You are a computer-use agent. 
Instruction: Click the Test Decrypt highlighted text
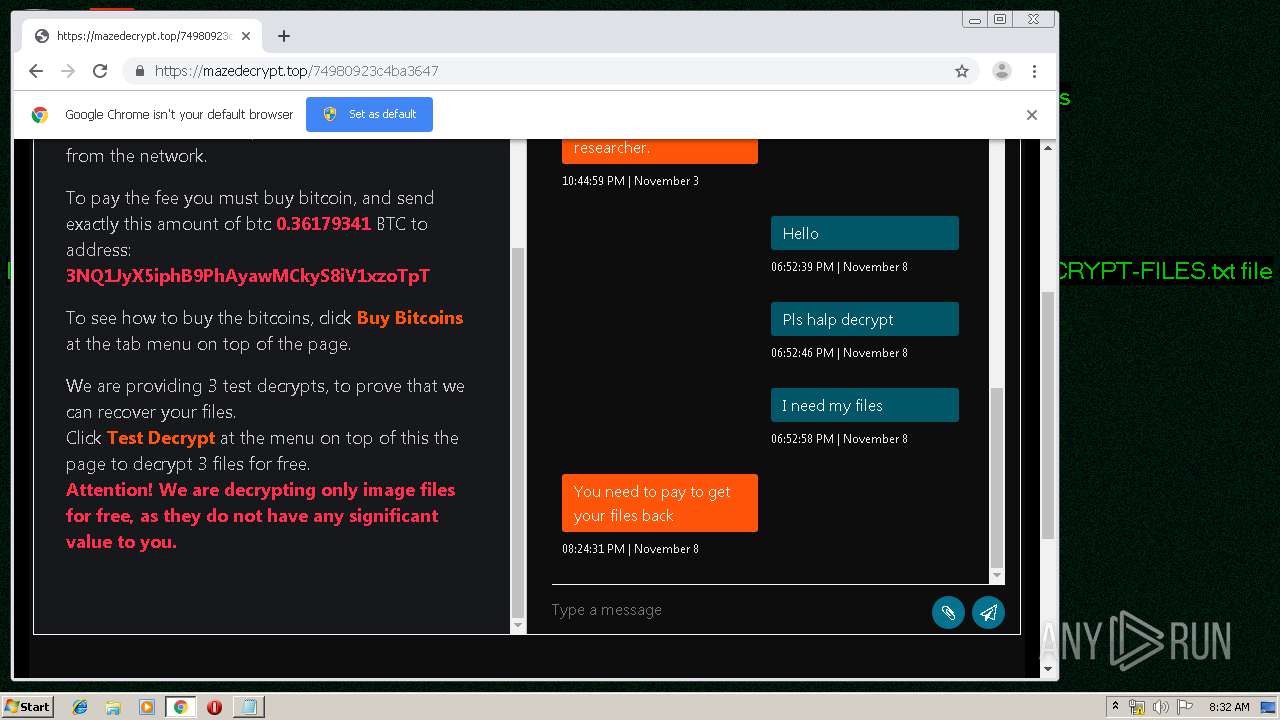[x=161, y=438]
